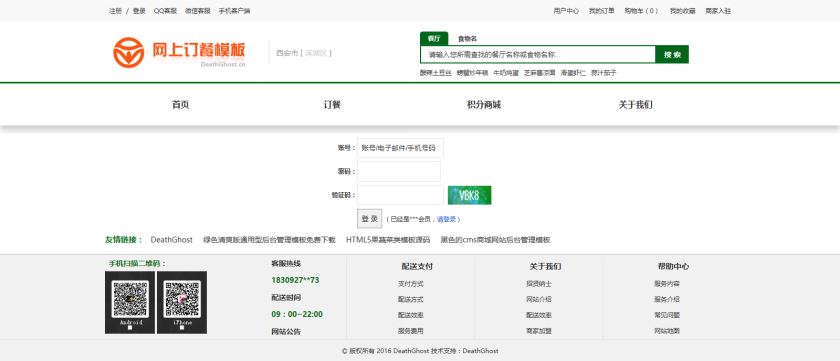
Task: Click the DeathGhost friendly link
Action: (x=171, y=240)
